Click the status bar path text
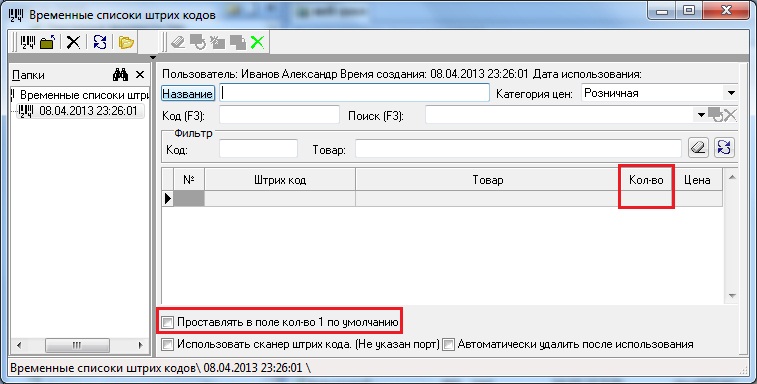Image resolution: width=757 pixels, height=384 pixels. [x=160, y=368]
